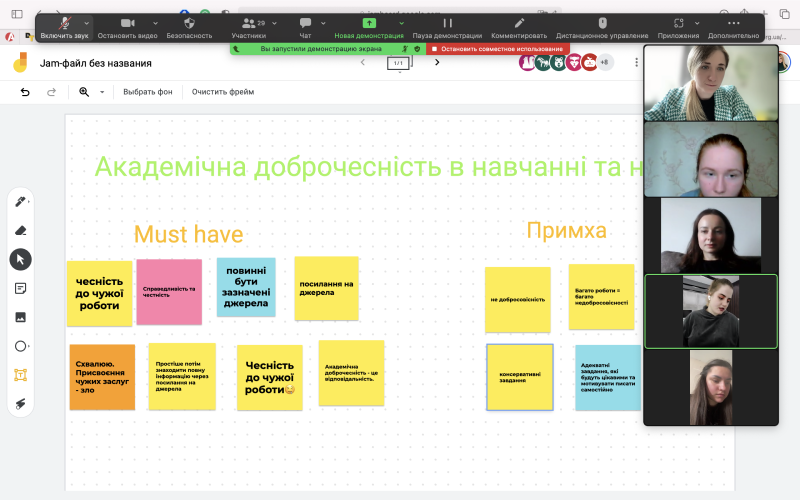Open frame bar 1/1 thumbnail
This screenshot has height=500, width=800.
(x=398, y=63)
